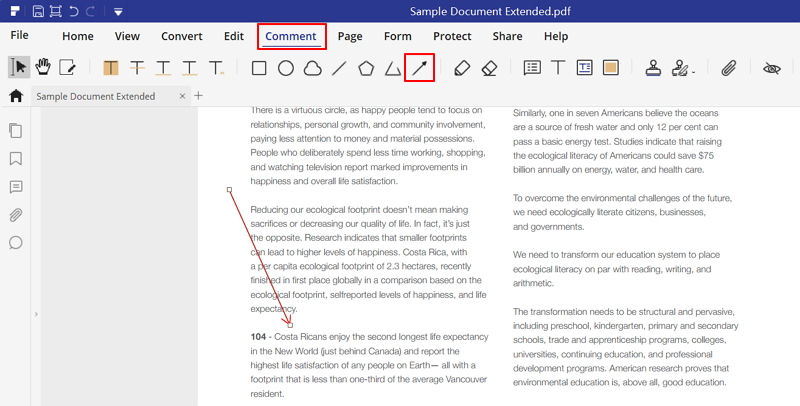
Task: Select the Pencil drawing tool
Action: tap(462, 68)
